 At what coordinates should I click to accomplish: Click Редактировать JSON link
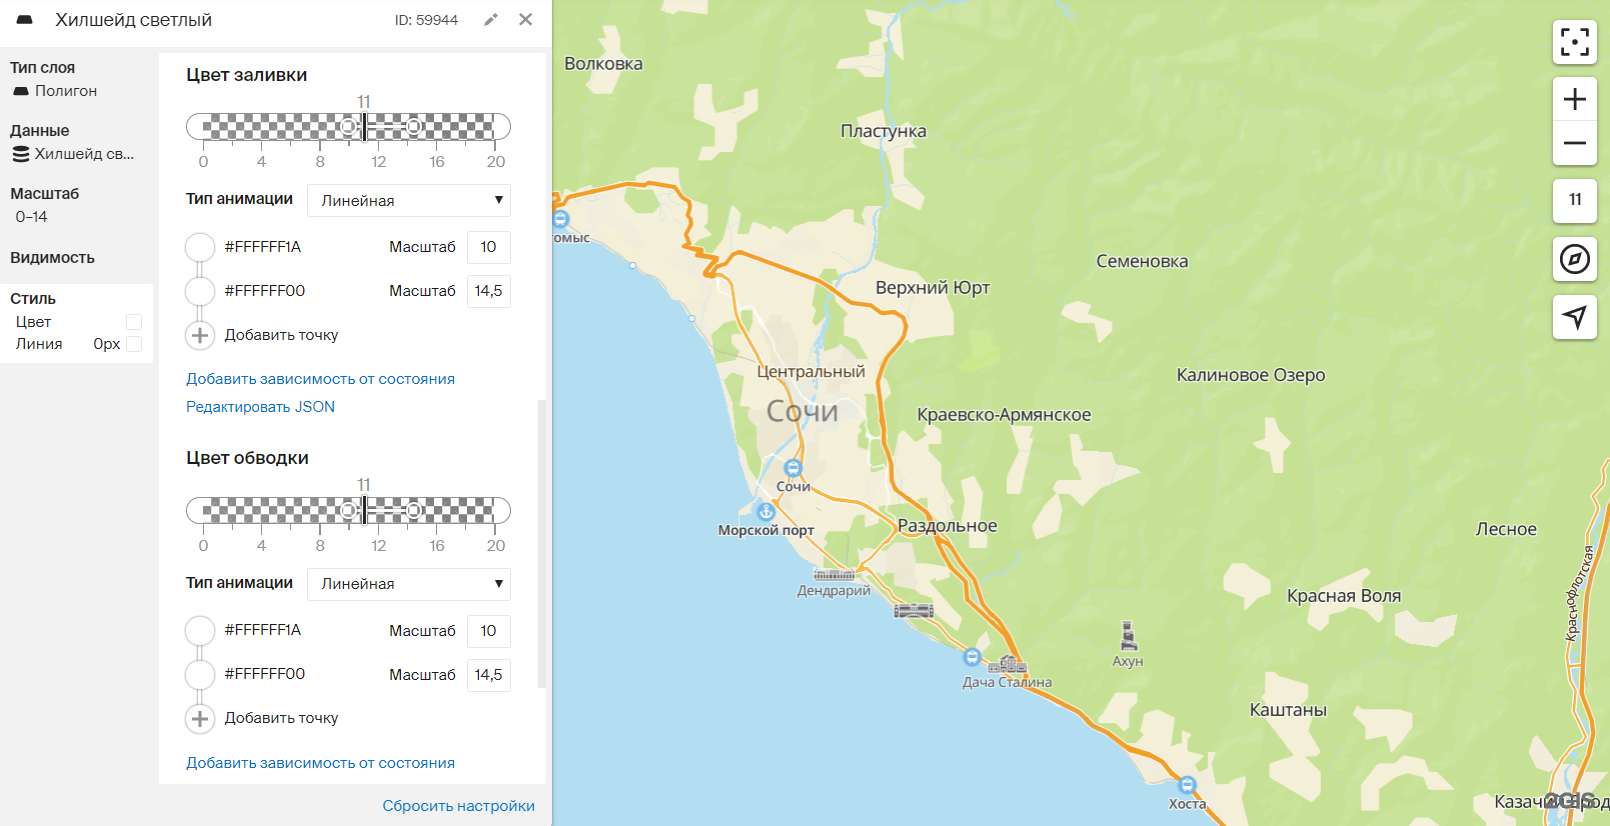260,407
